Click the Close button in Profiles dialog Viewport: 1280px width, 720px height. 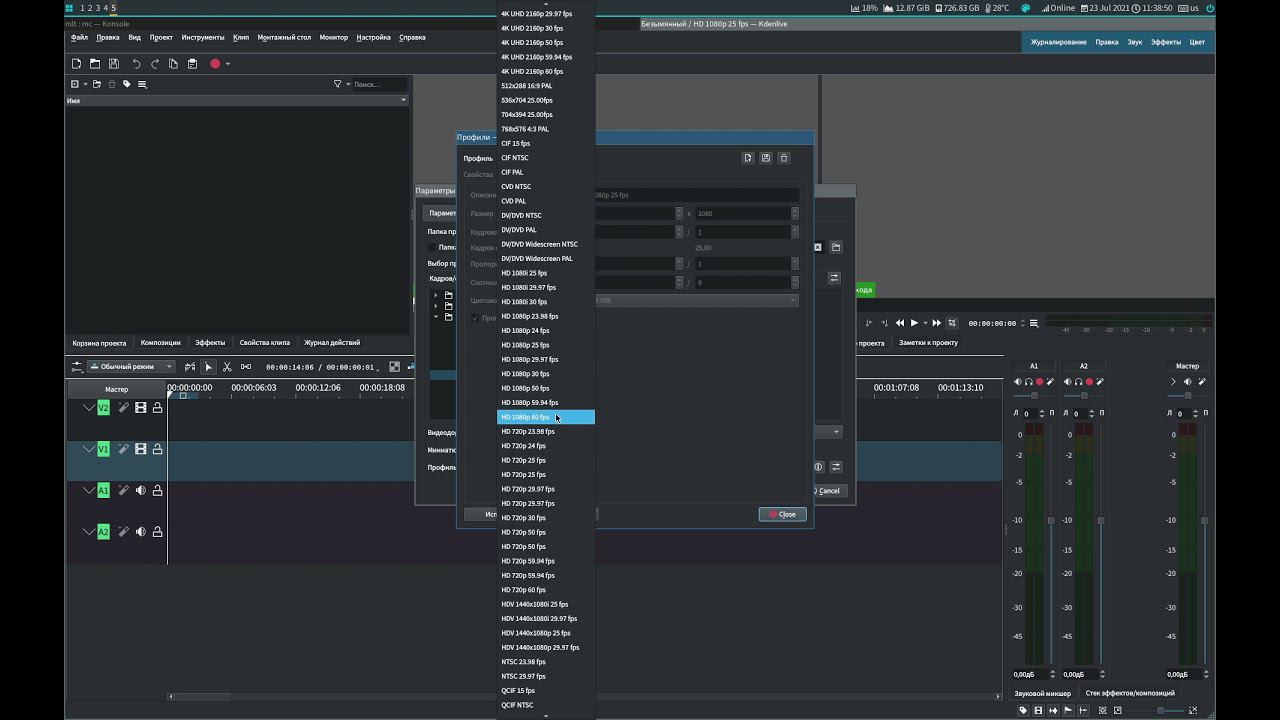pos(782,514)
